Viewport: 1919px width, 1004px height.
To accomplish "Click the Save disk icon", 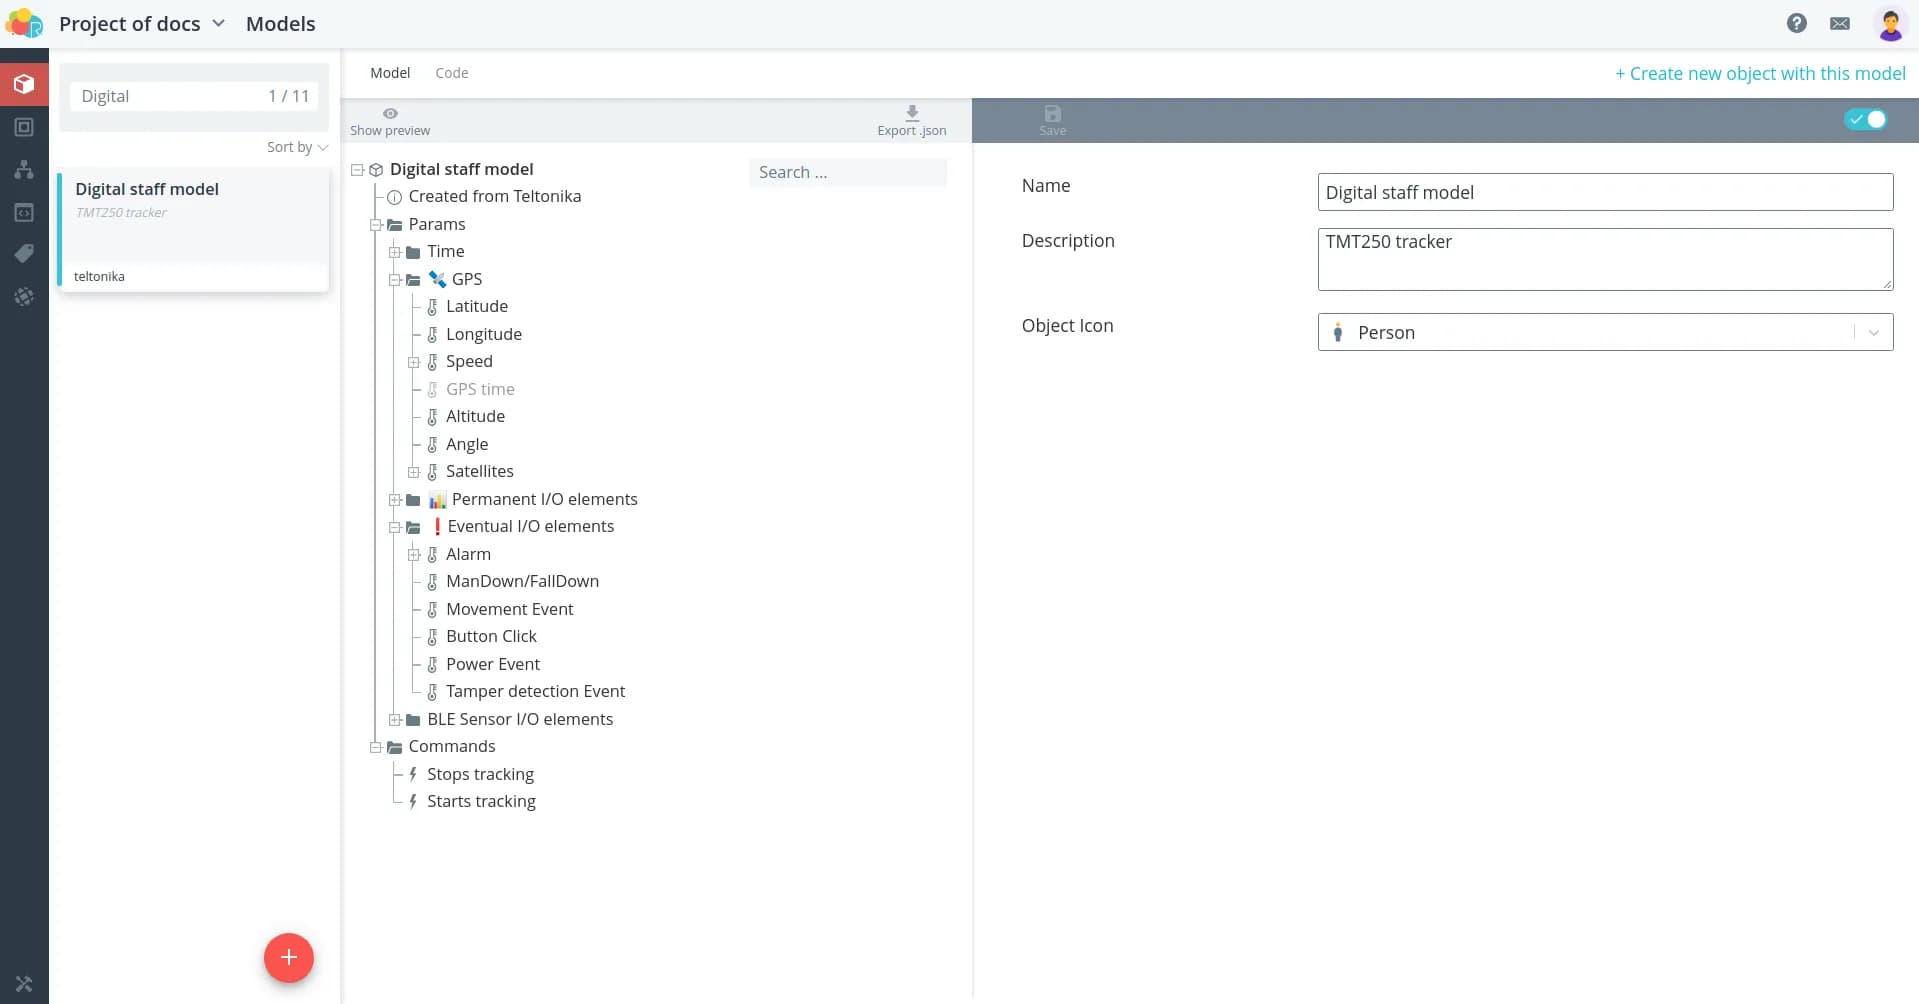I will [x=1052, y=114].
